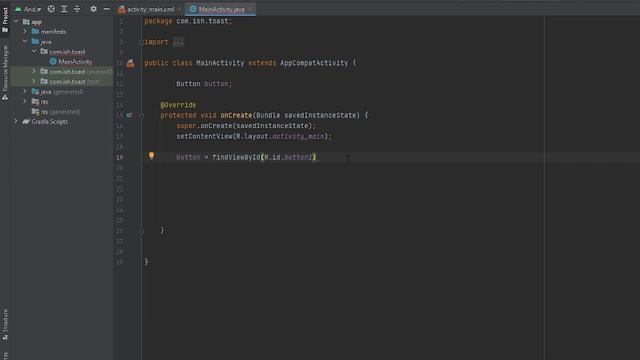Click 'package com.ish.toast;' line

188,21
